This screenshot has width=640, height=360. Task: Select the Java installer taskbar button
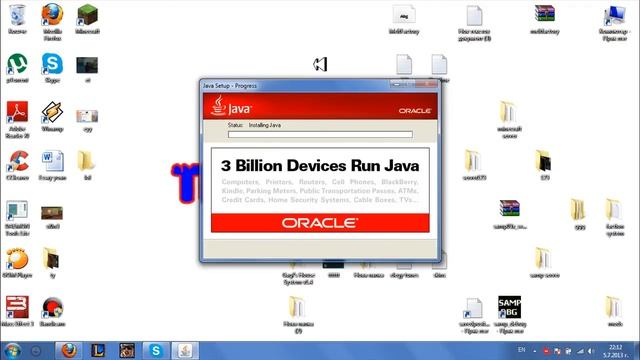point(185,351)
